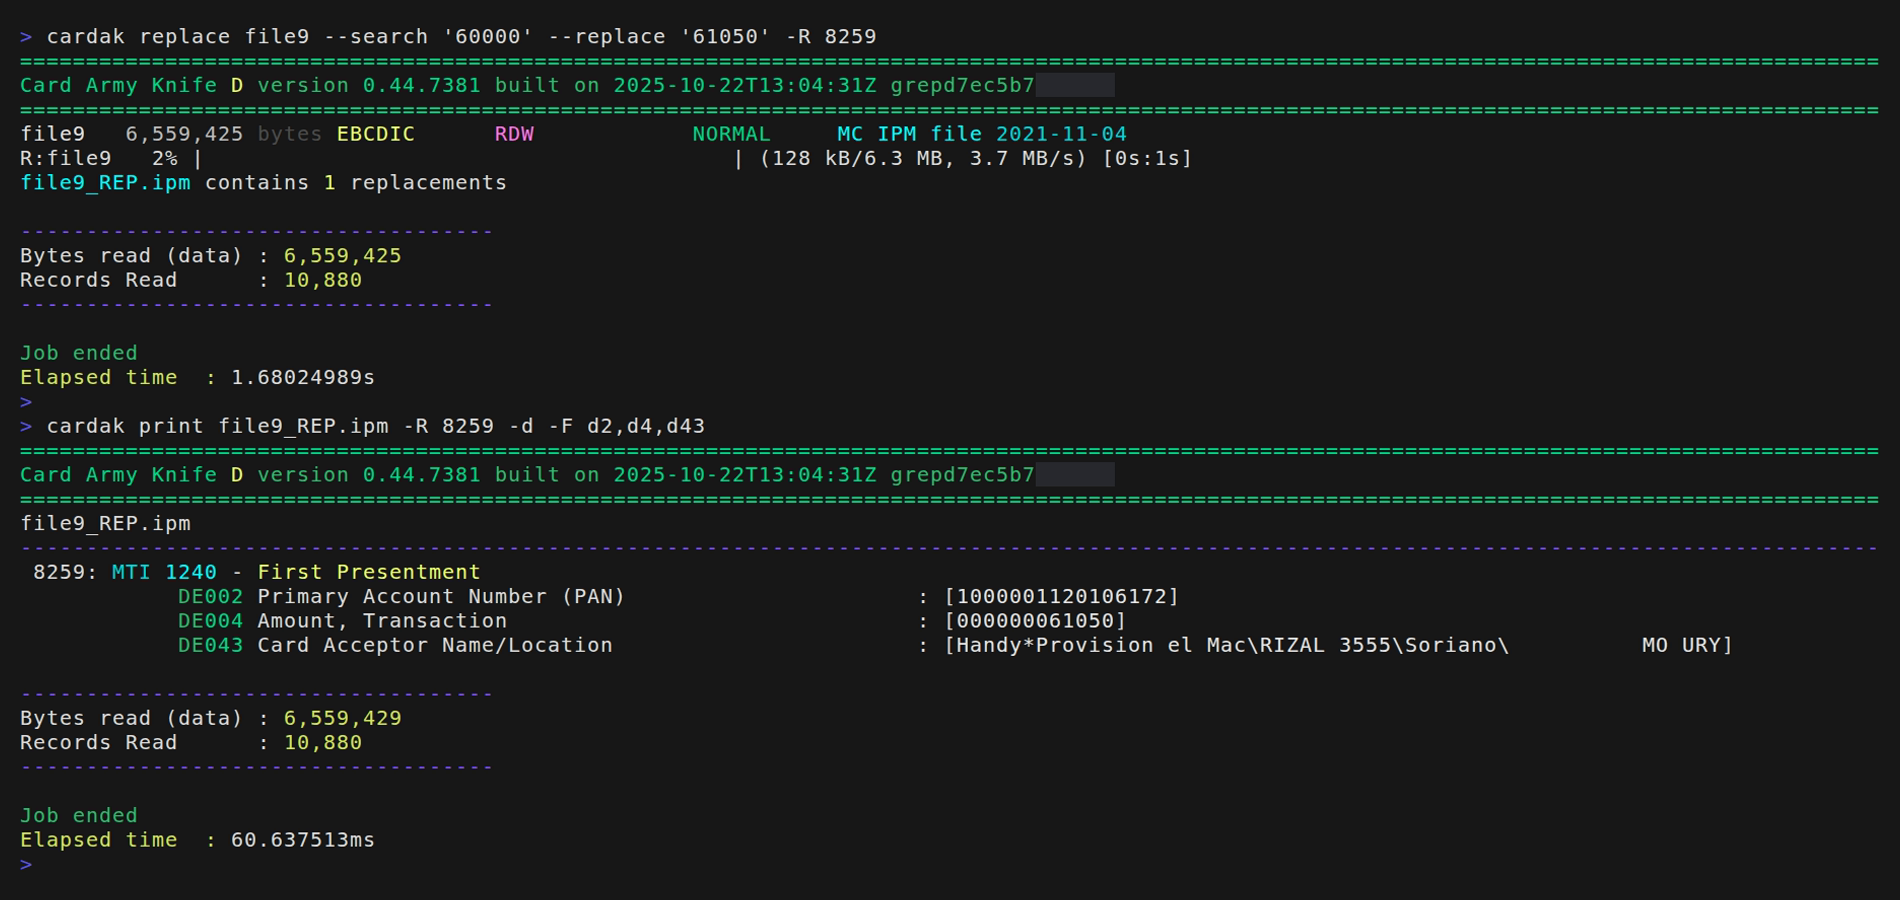This screenshot has height=900, width=1900.
Task: Click the elapsed time value 1.68024989s
Action: point(302,378)
